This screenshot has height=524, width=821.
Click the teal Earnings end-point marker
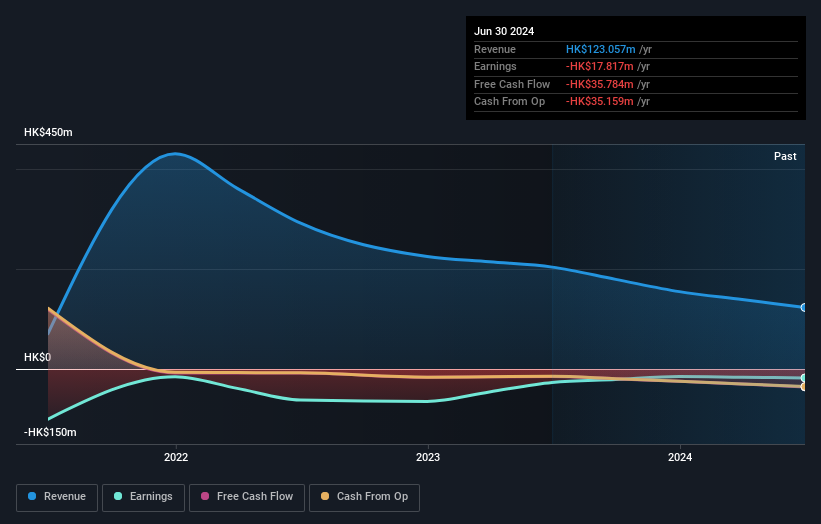804,378
